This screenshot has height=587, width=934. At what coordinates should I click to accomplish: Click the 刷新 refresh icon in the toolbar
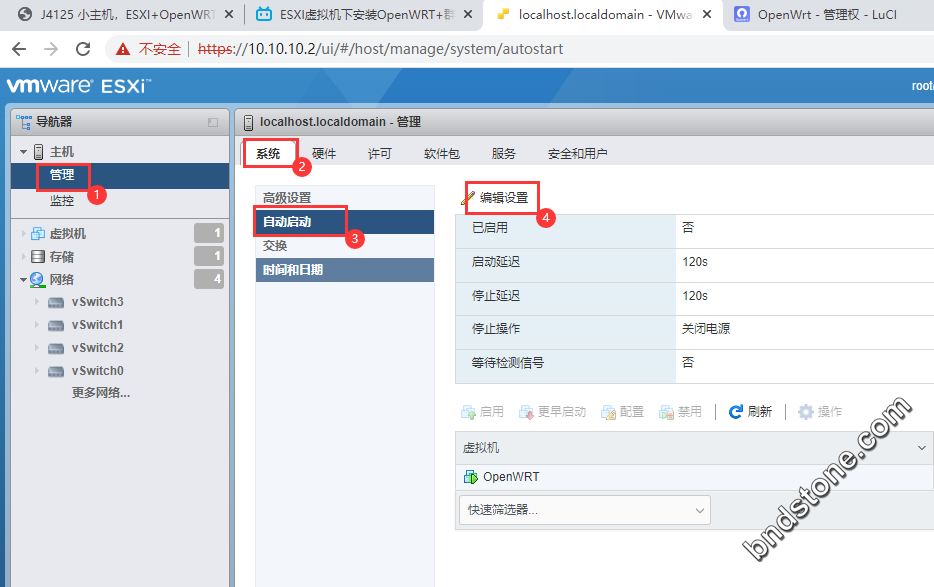(x=736, y=412)
